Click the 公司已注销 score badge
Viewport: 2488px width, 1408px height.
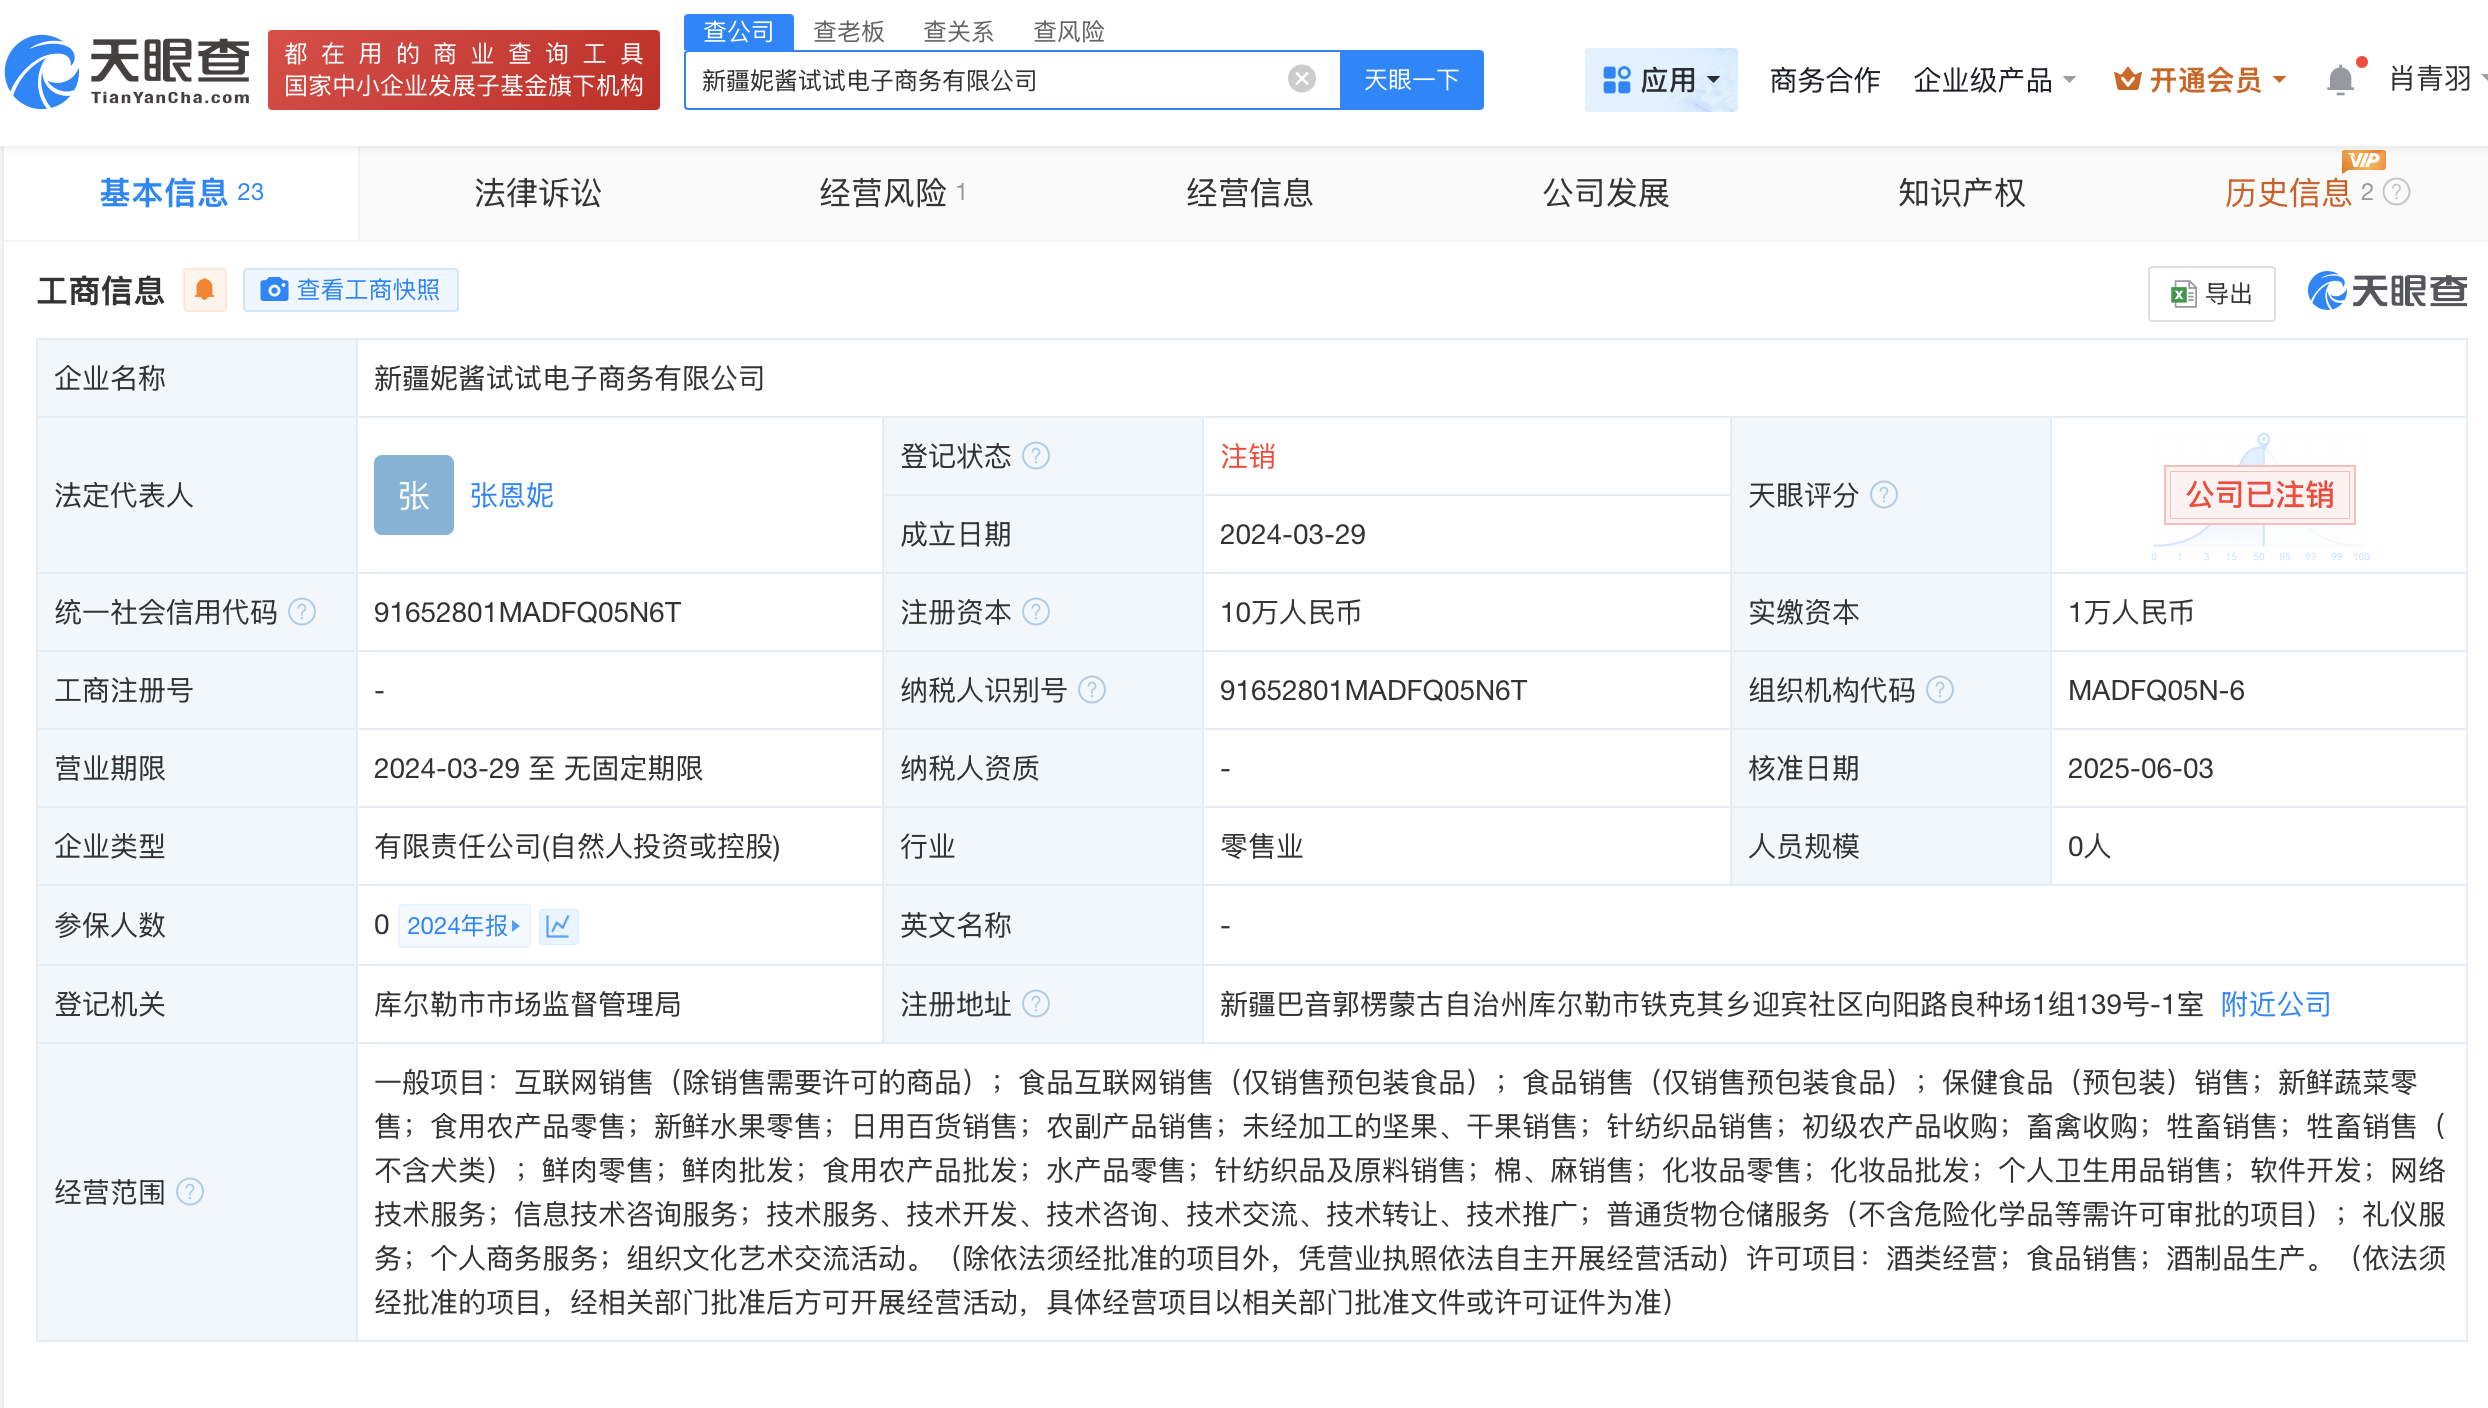pos(2260,495)
